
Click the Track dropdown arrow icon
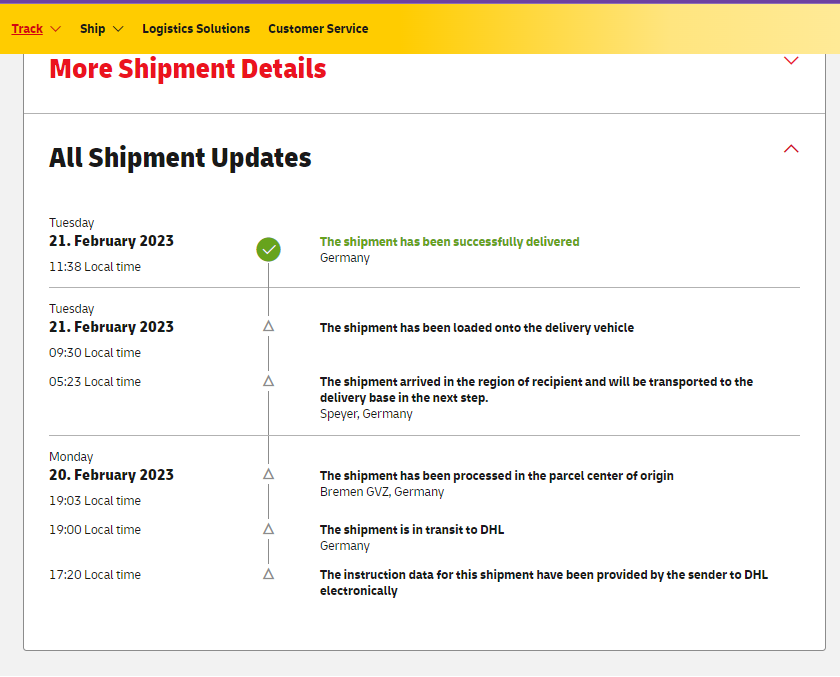(x=55, y=29)
